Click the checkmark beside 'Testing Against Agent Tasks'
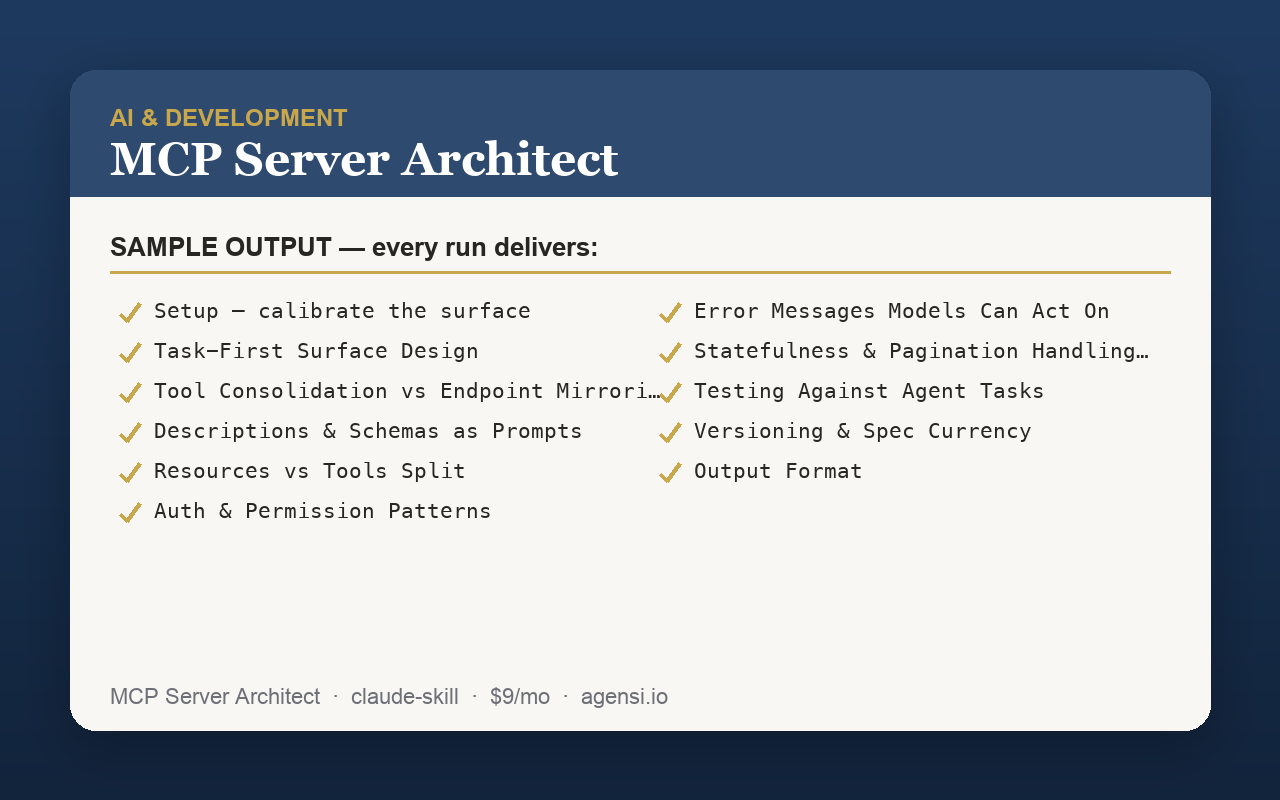Image resolution: width=1280 pixels, height=800 pixels. (670, 392)
